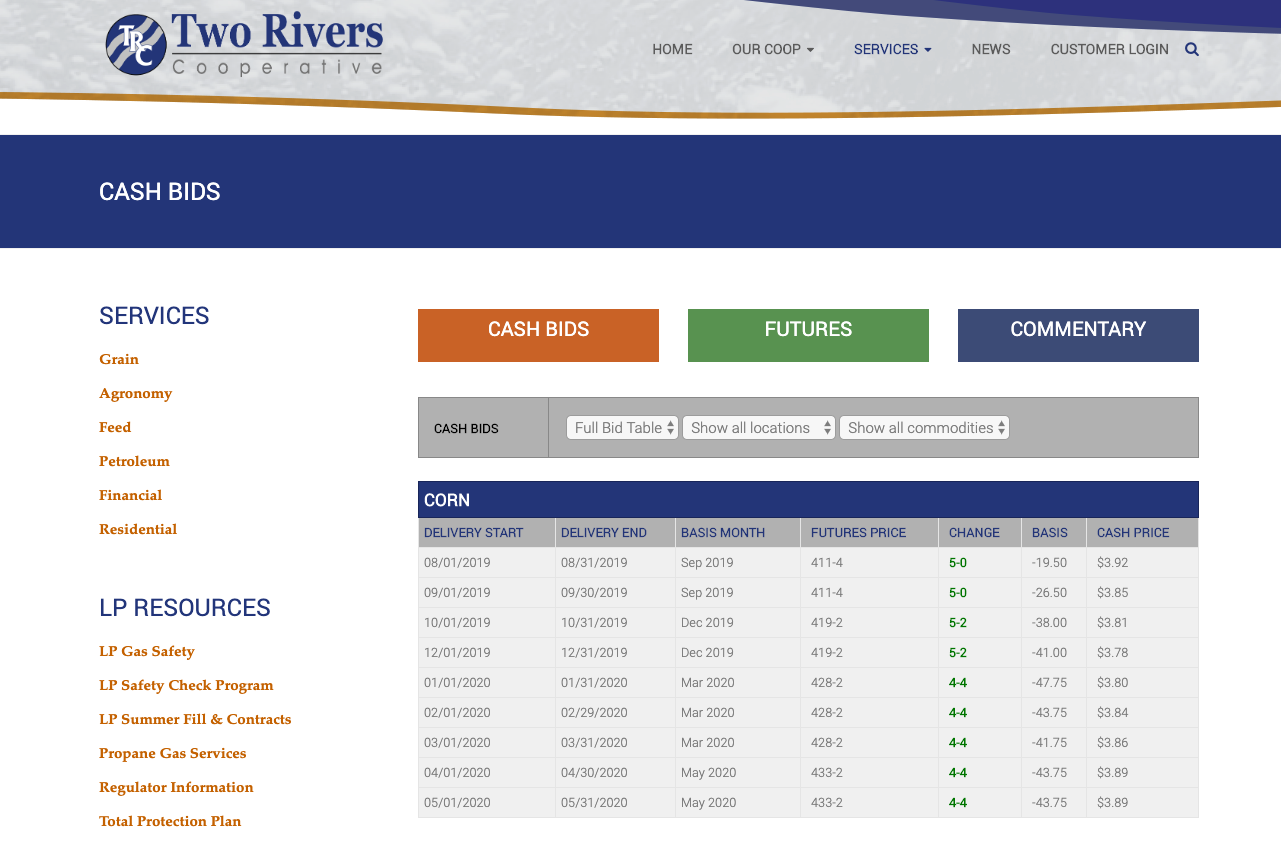Open LP Summer Fill & Contracts link

(x=195, y=719)
